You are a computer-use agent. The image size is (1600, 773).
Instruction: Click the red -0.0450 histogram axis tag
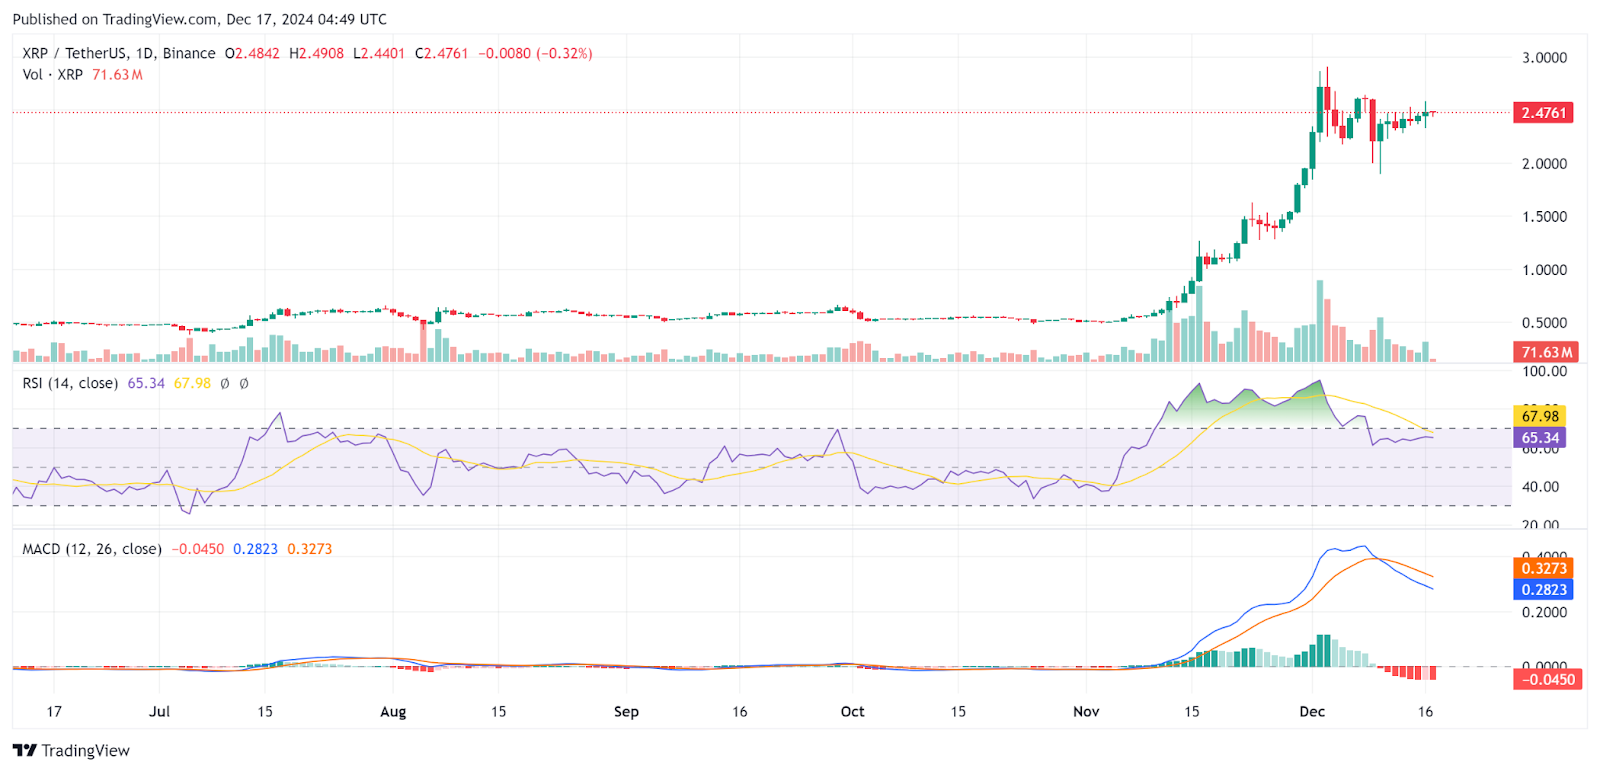point(1547,680)
